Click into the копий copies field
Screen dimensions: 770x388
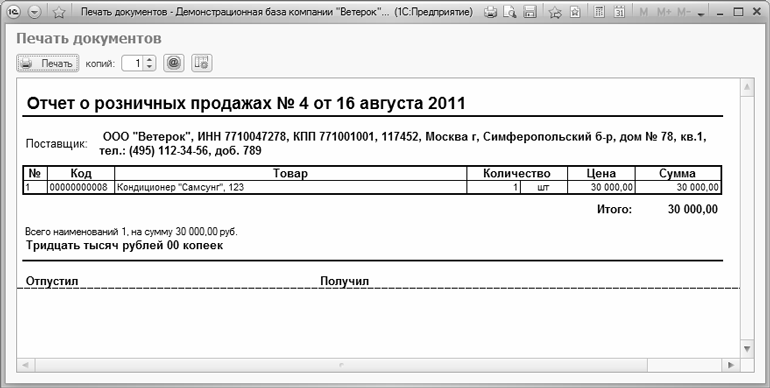133,63
